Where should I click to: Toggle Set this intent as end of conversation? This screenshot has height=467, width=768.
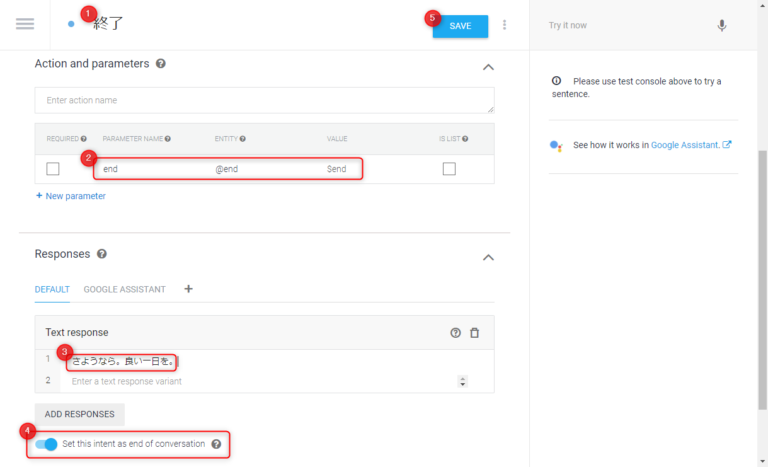click(46, 444)
